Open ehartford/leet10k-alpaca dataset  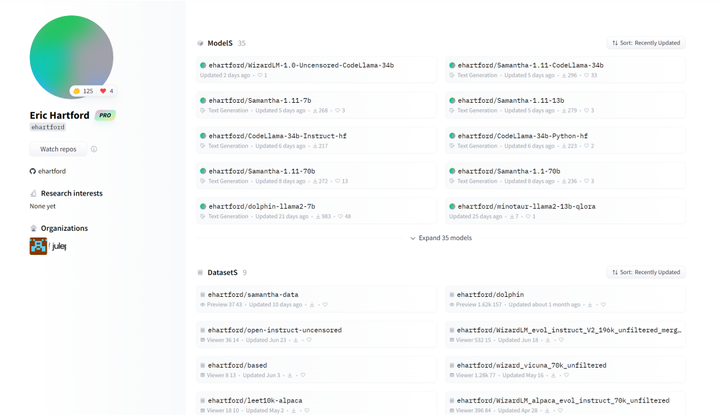point(316,404)
